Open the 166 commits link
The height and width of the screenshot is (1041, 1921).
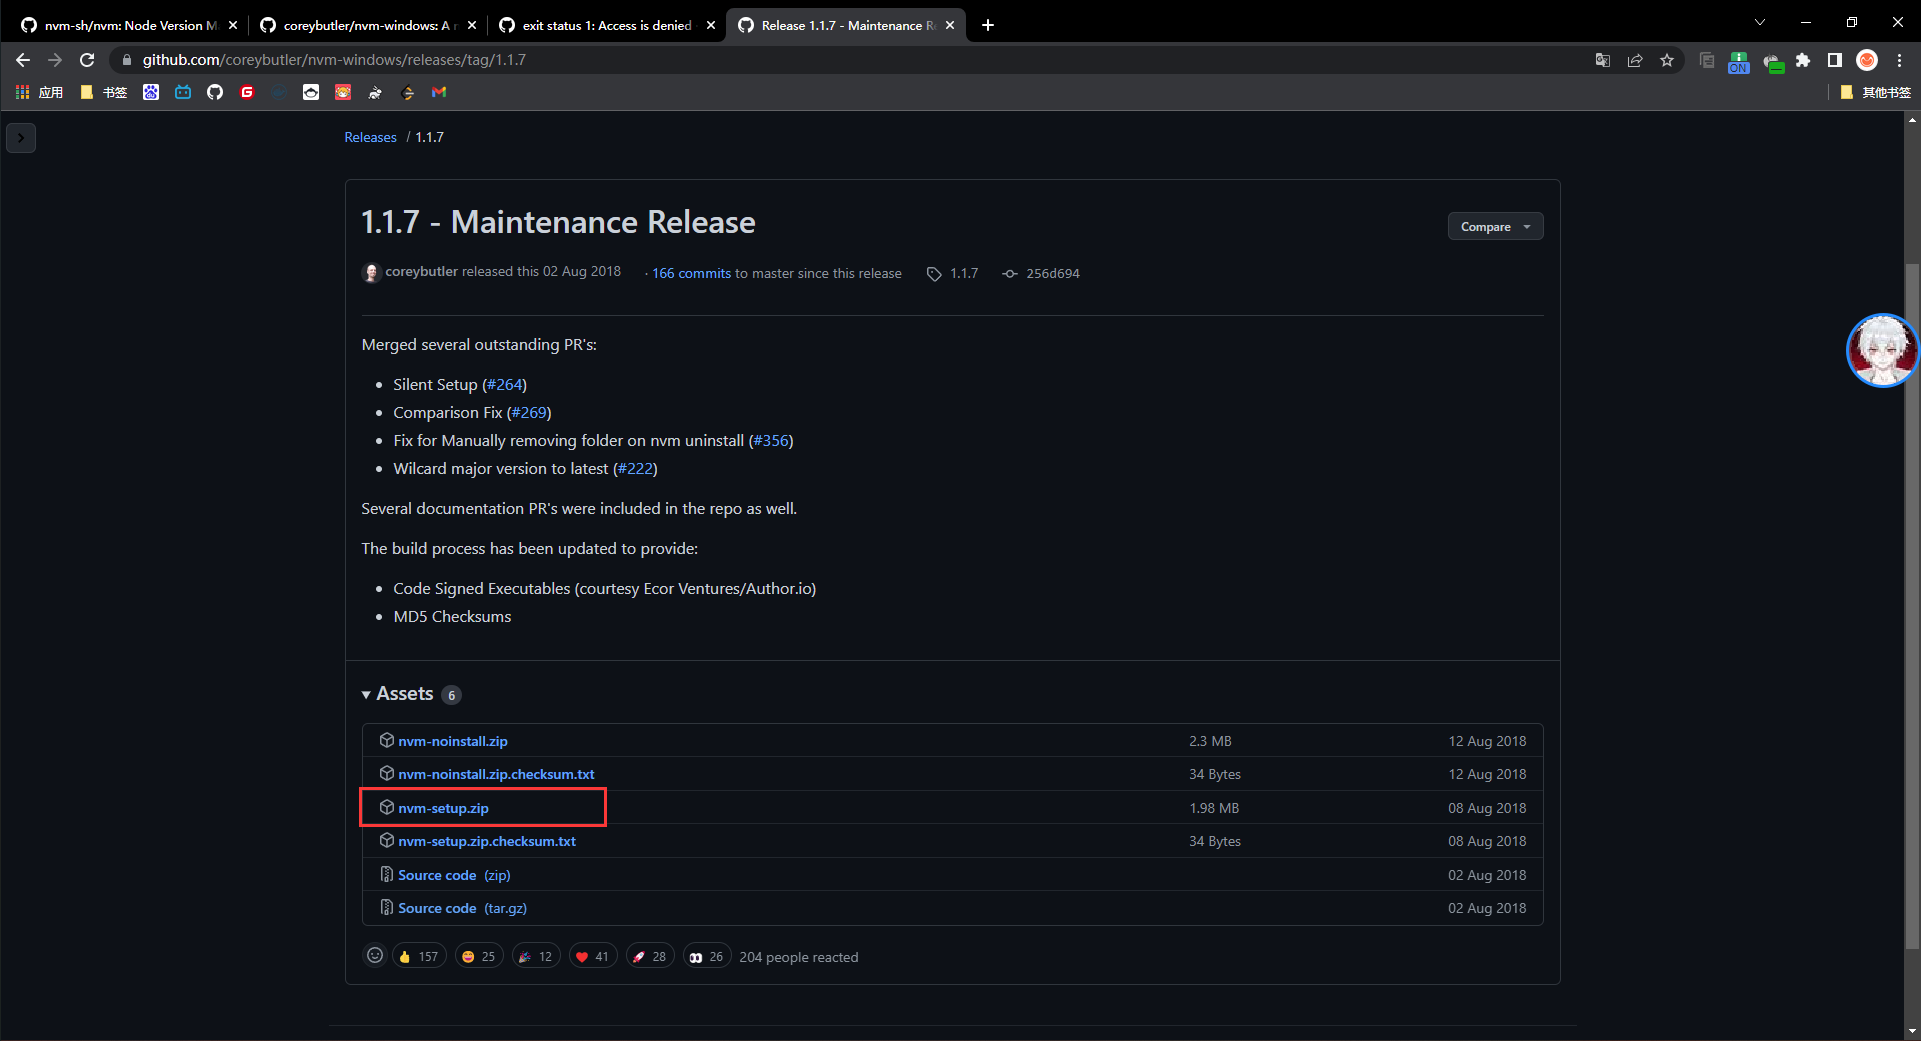[691, 273]
